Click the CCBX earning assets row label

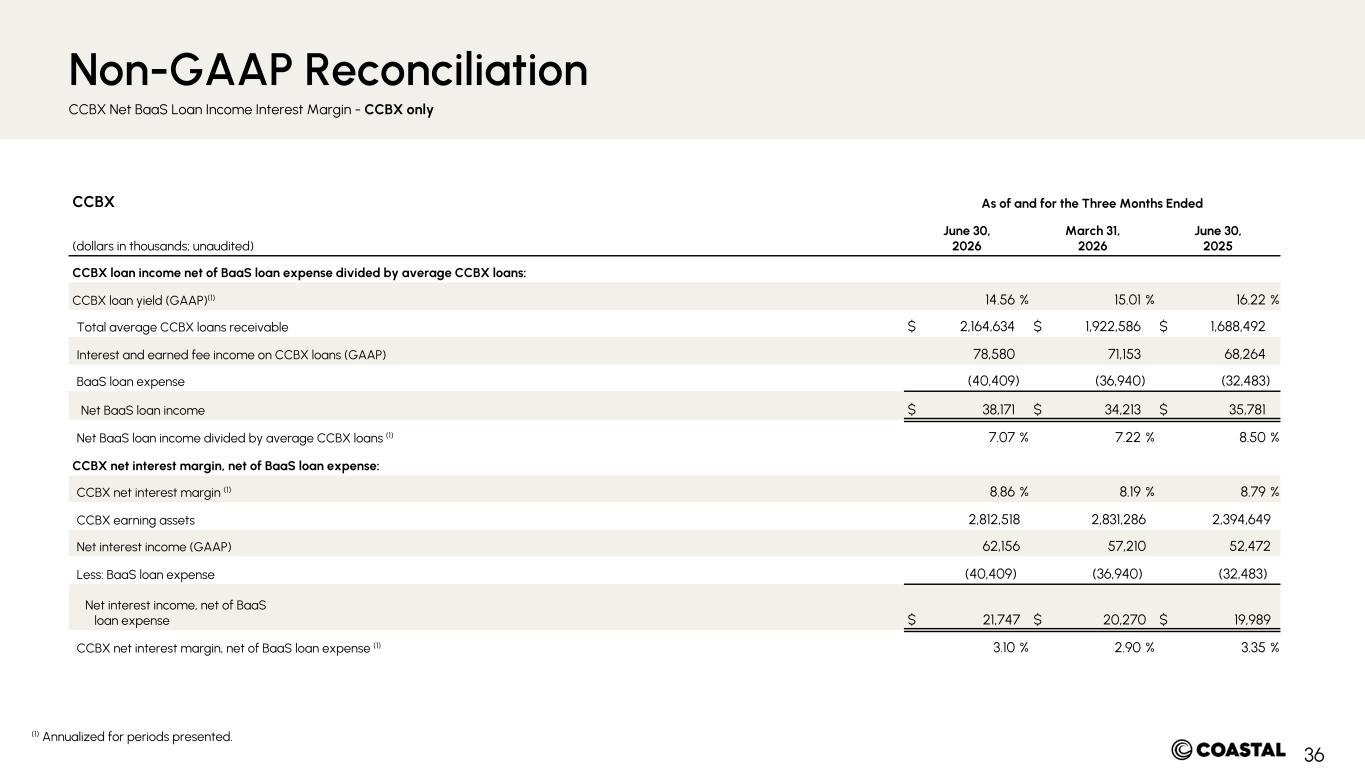[135, 520]
